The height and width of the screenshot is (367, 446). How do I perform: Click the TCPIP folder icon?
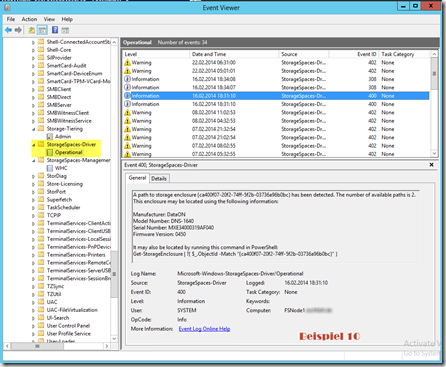(x=41, y=215)
